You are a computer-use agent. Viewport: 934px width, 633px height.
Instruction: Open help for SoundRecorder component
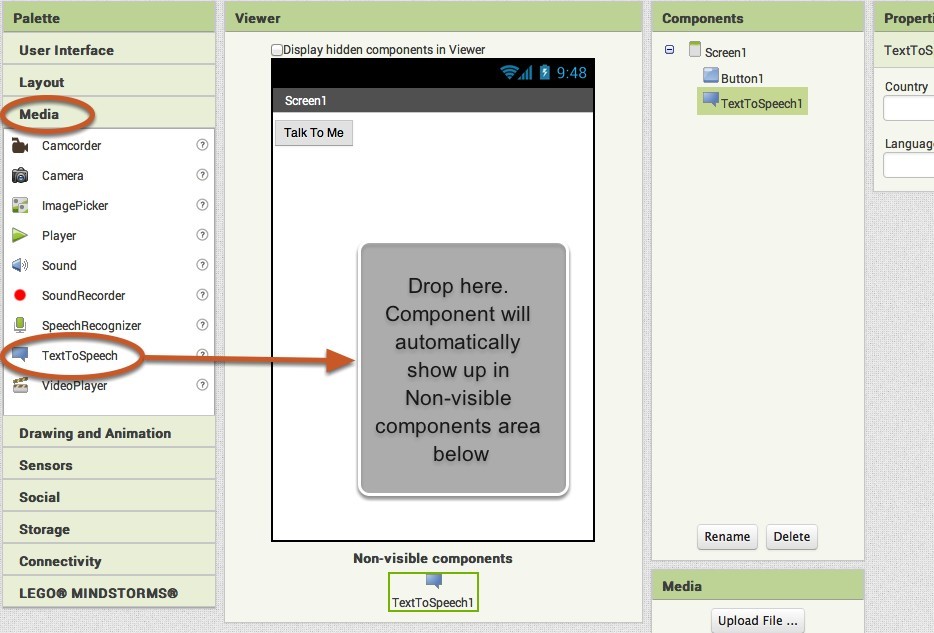tap(203, 295)
